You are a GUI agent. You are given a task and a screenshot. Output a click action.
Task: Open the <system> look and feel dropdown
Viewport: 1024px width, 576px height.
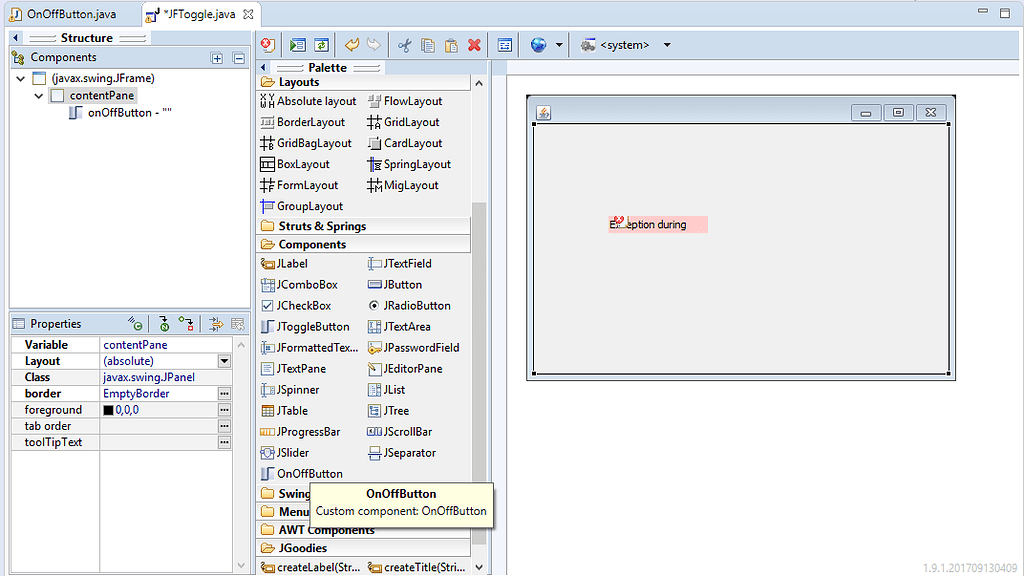click(665, 44)
